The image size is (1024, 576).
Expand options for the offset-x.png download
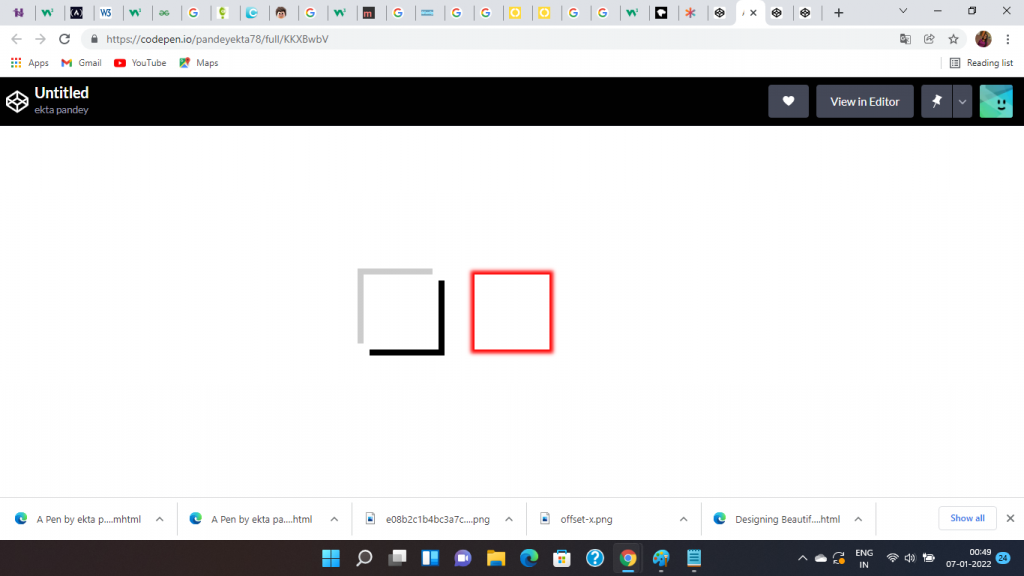pyautogui.click(x=683, y=519)
